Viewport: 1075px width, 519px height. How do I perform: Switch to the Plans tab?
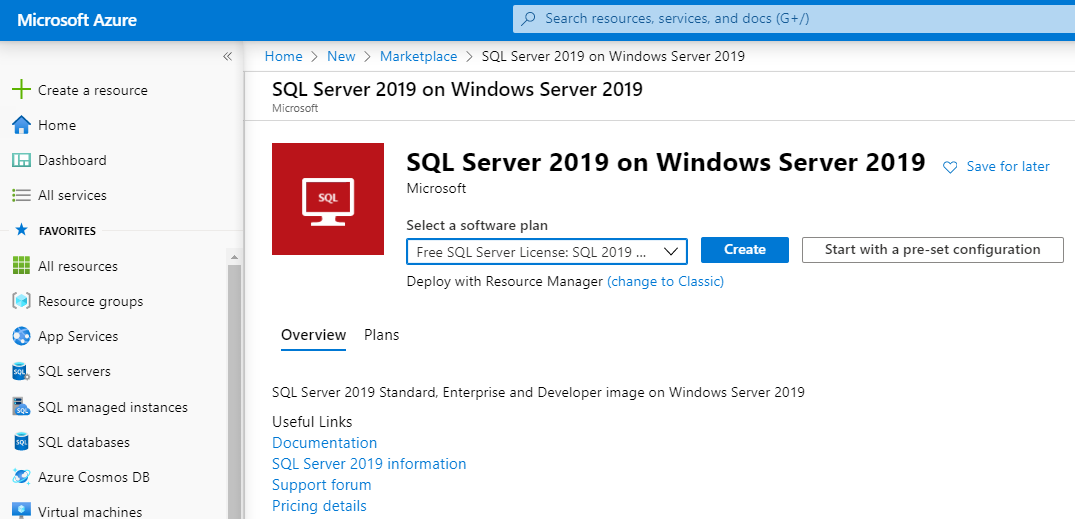[x=381, y=335]
